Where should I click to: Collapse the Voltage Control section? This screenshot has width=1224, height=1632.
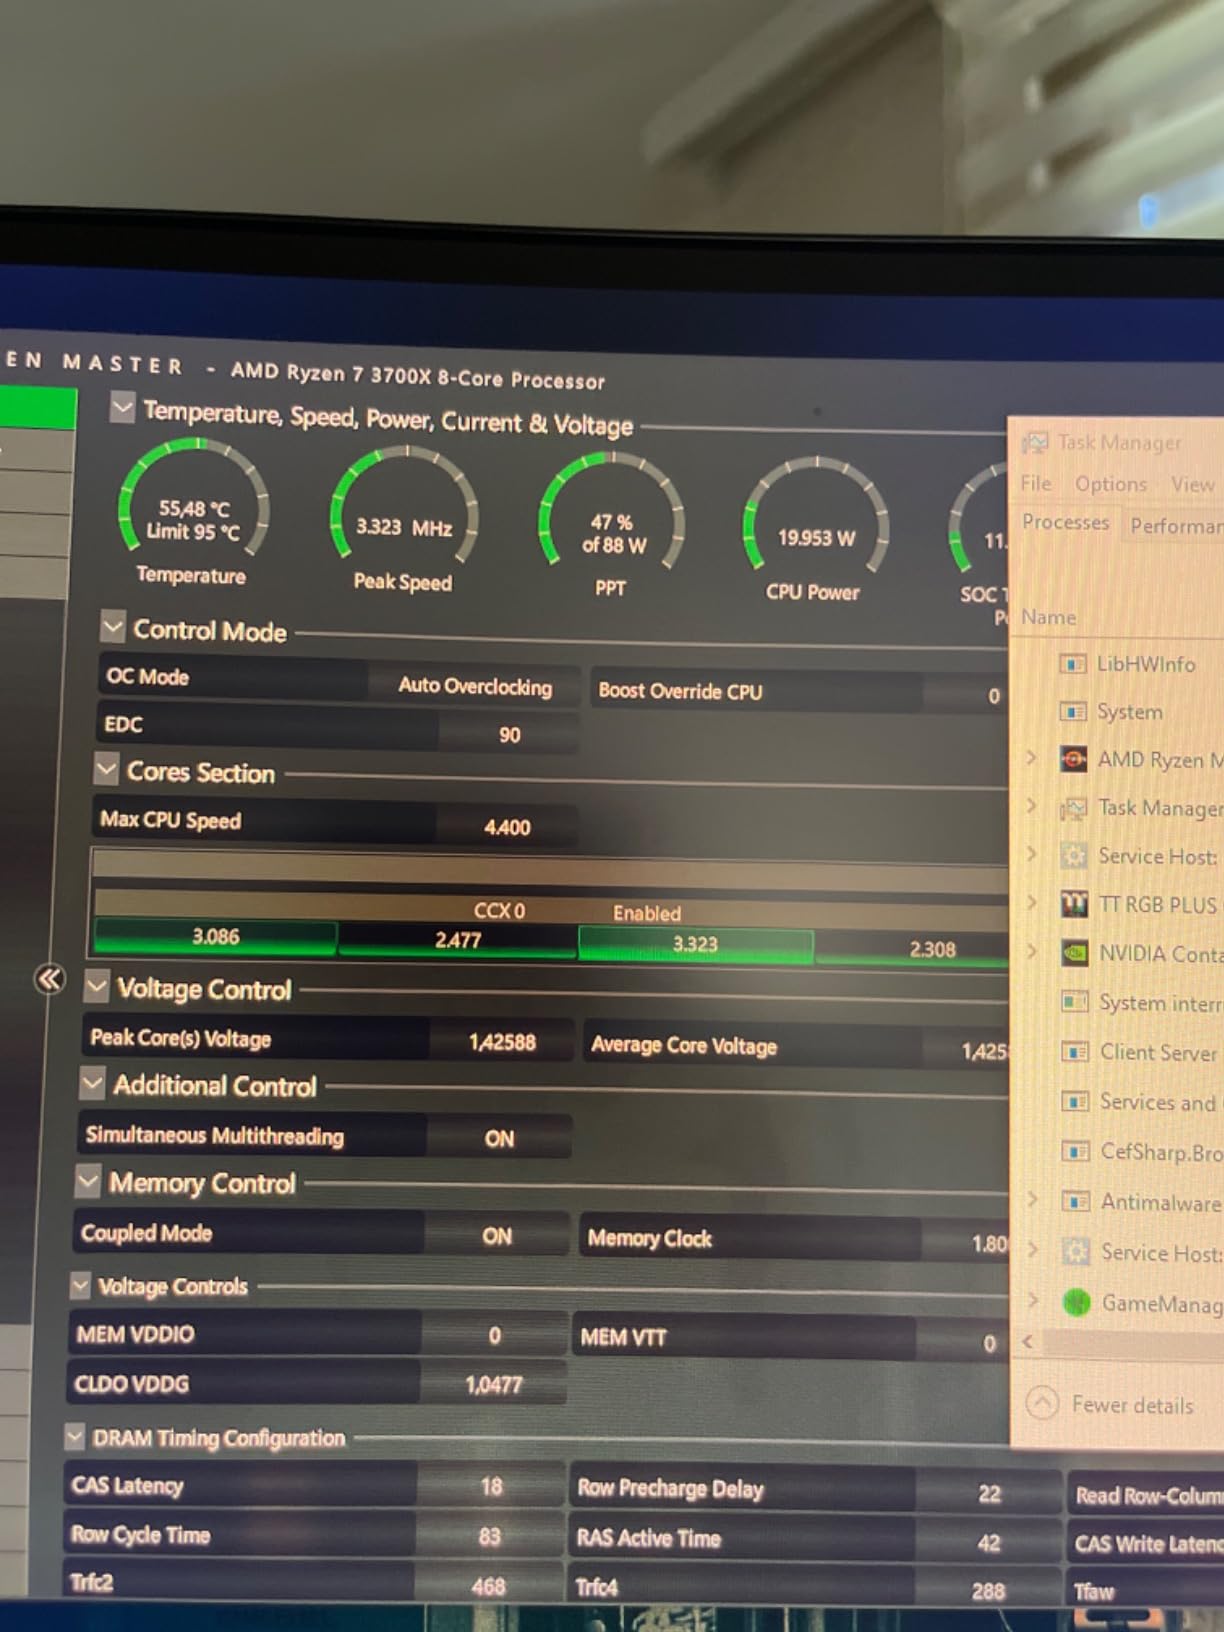(97, 987)
